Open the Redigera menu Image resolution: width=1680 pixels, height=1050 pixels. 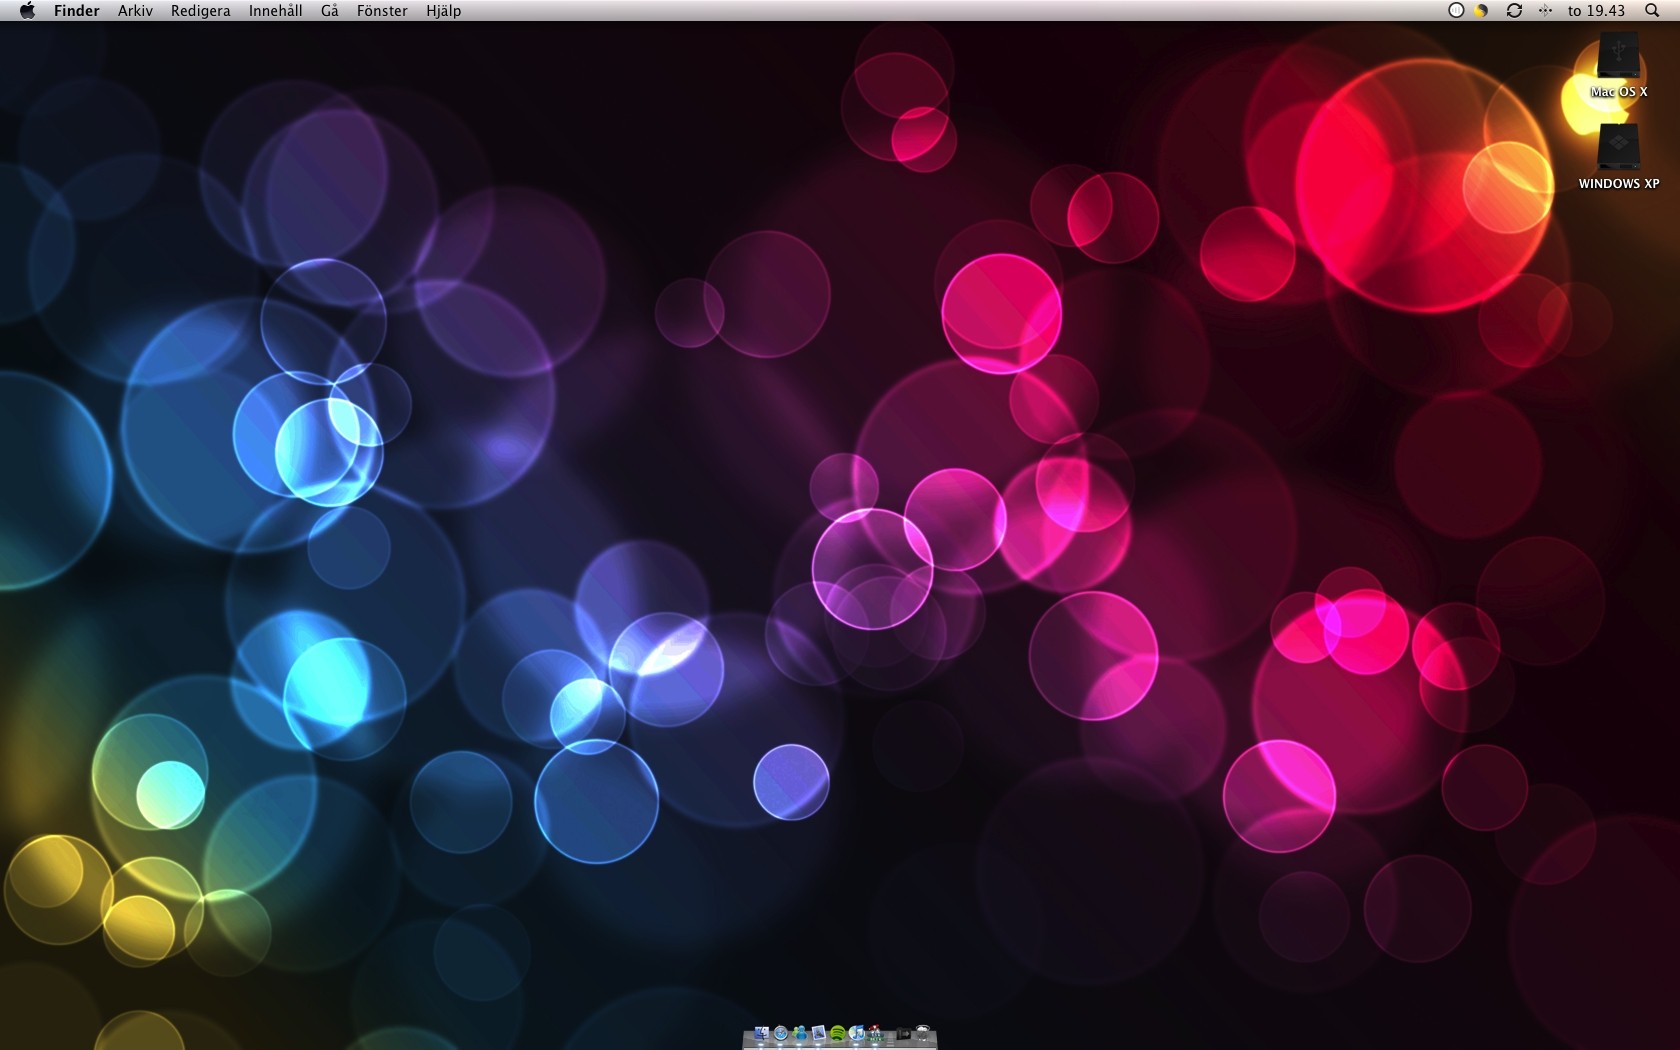200,10
